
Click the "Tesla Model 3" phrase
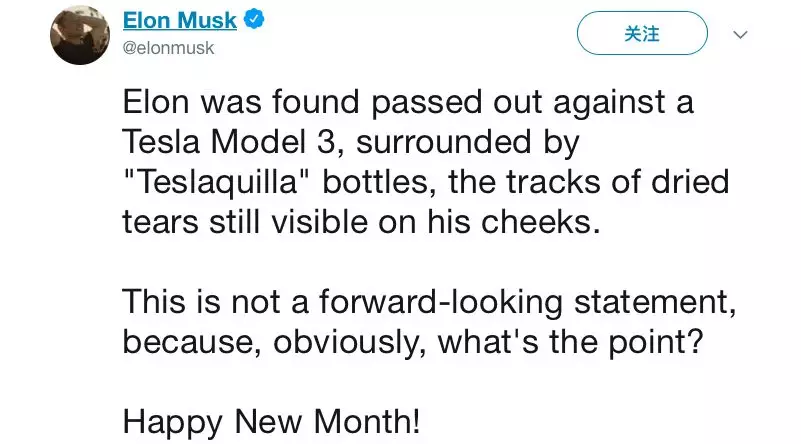228,142
